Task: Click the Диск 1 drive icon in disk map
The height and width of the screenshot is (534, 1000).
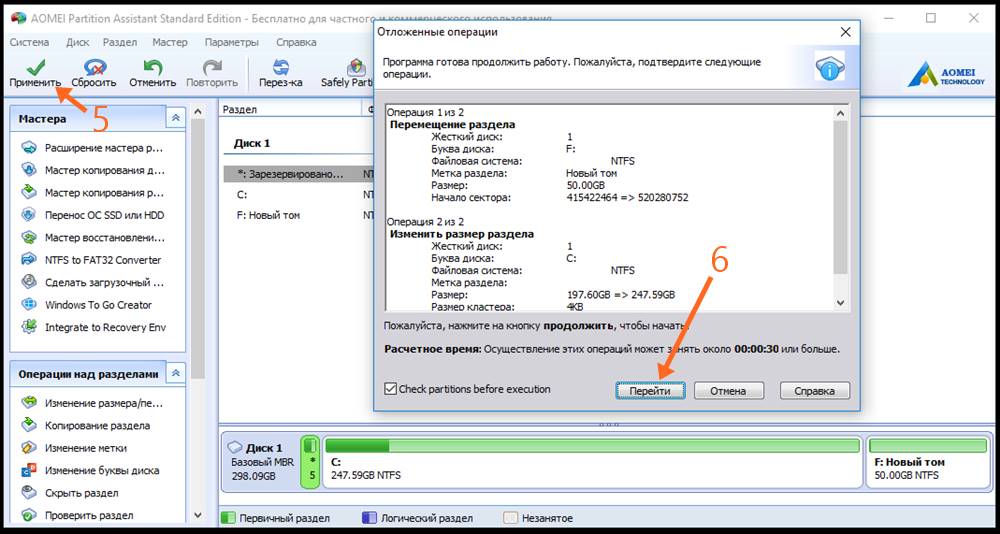Action: 235,447
